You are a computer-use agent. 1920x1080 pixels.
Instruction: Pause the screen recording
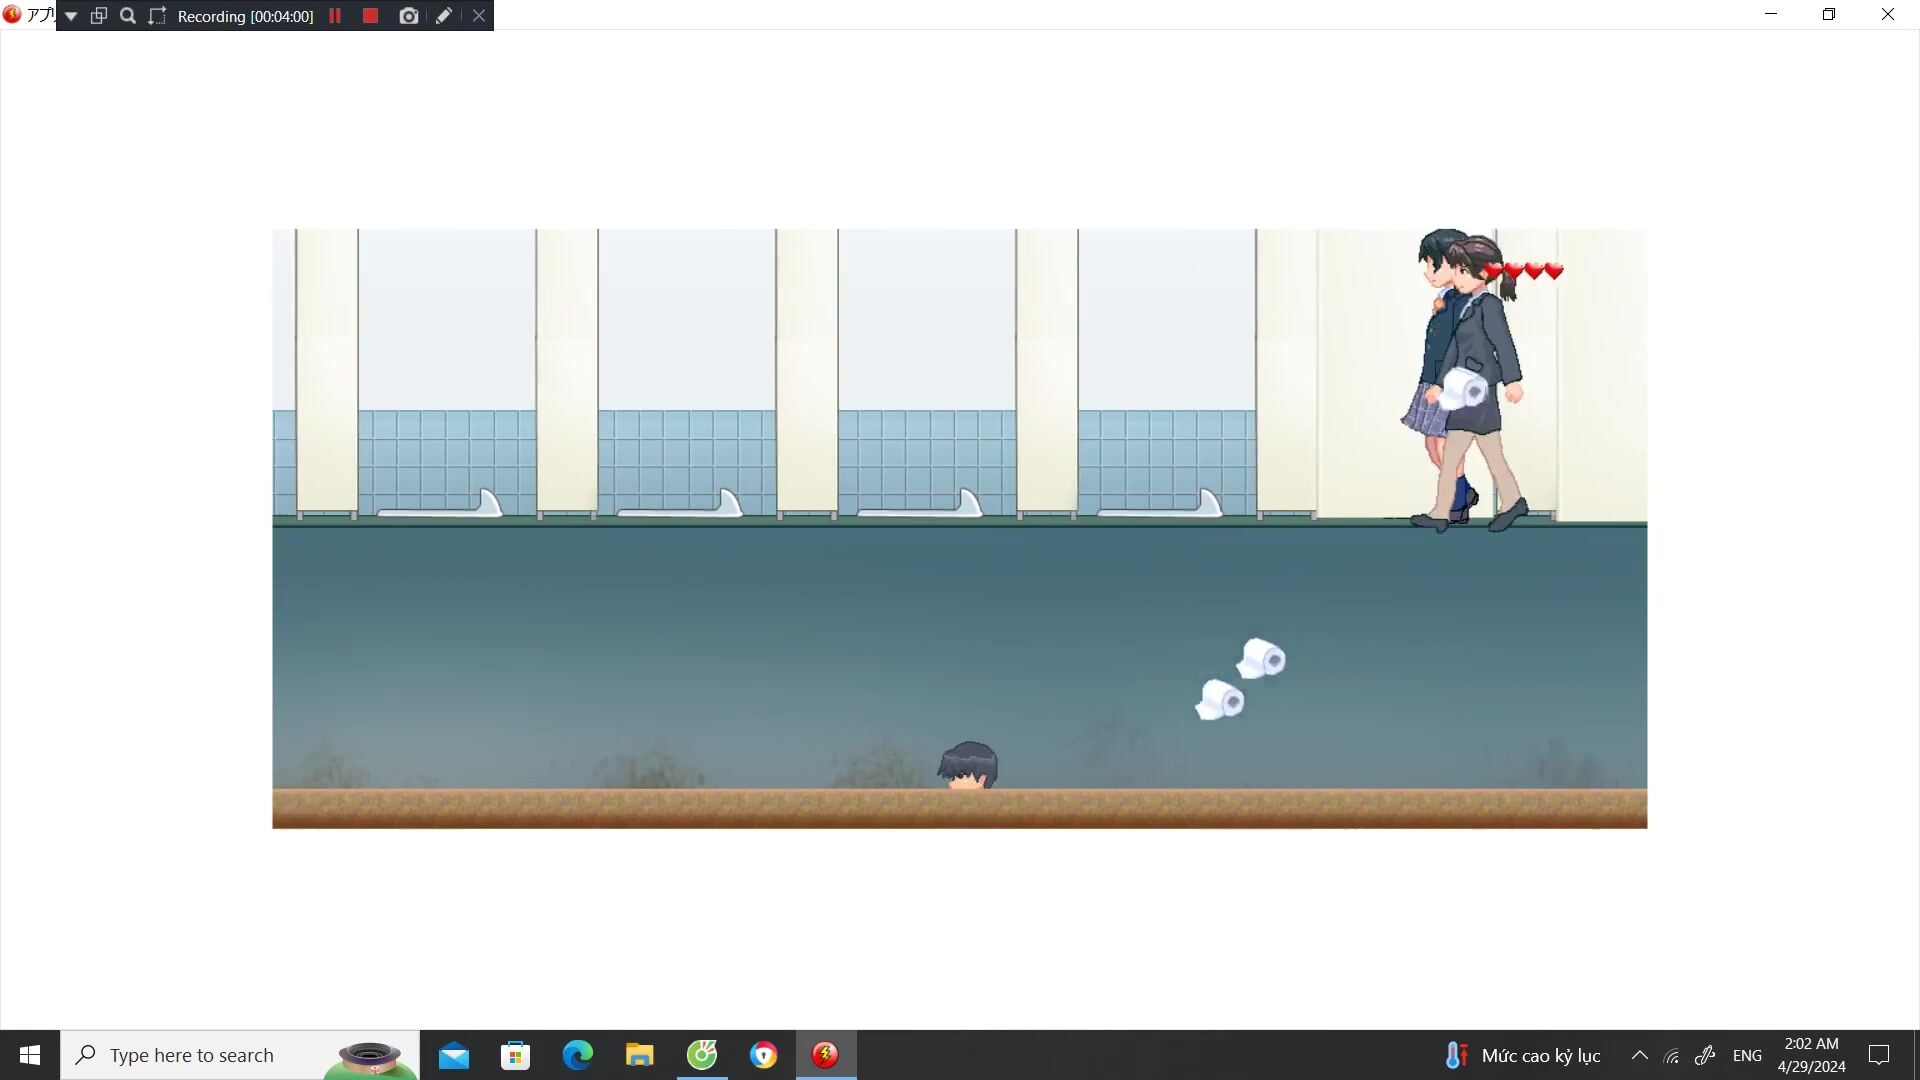335,16
